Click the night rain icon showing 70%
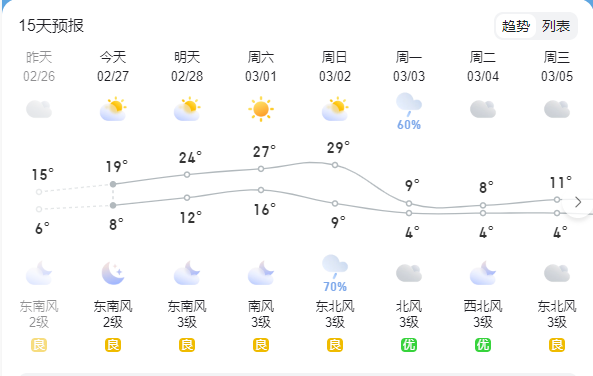 pyautogui.click(x=335, y=273)
